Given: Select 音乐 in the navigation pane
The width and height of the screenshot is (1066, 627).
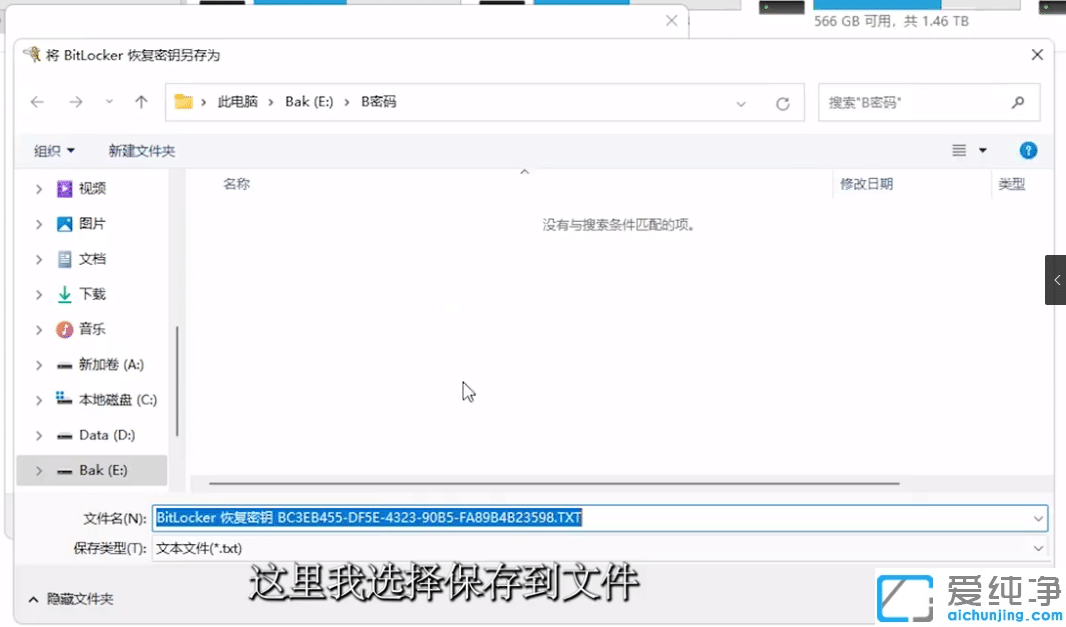Looking at the screenshot, I should click(92, 329).
